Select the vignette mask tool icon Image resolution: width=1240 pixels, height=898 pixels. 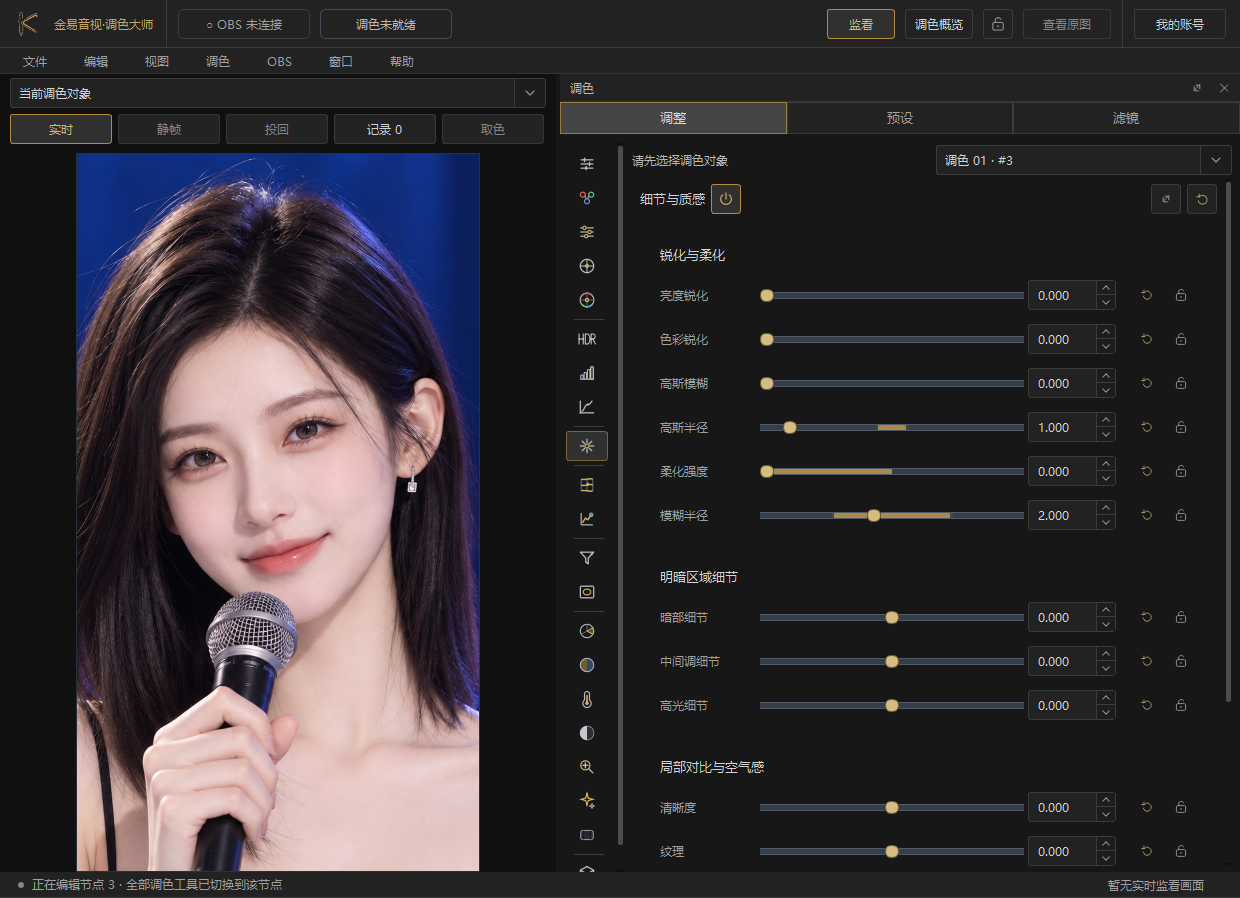(587, 592)
